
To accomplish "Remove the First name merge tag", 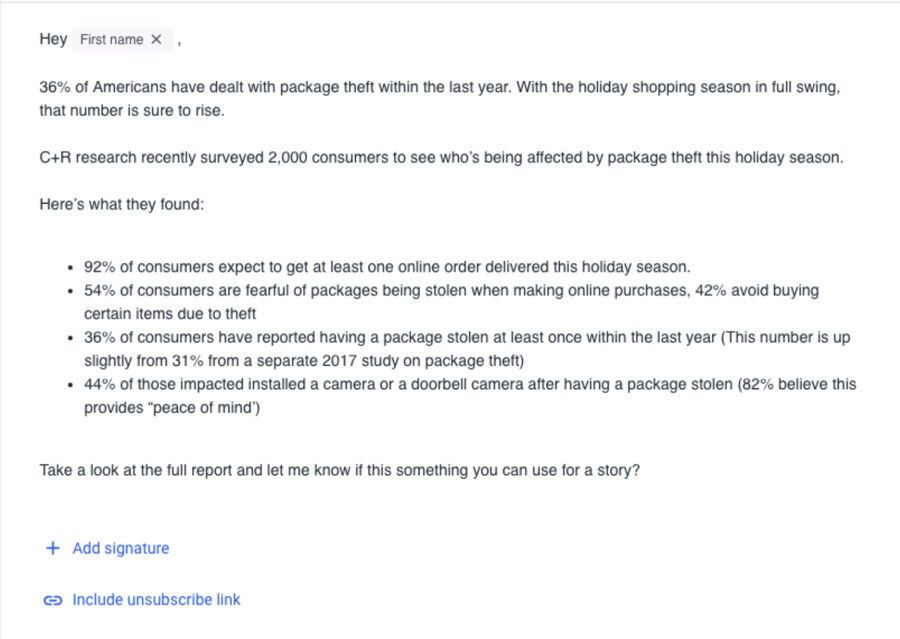I will point(156,40).
